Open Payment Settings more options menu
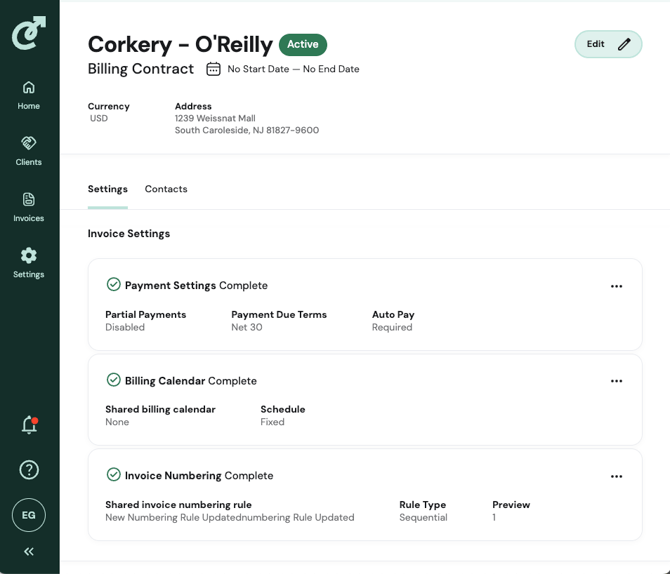 616,286
